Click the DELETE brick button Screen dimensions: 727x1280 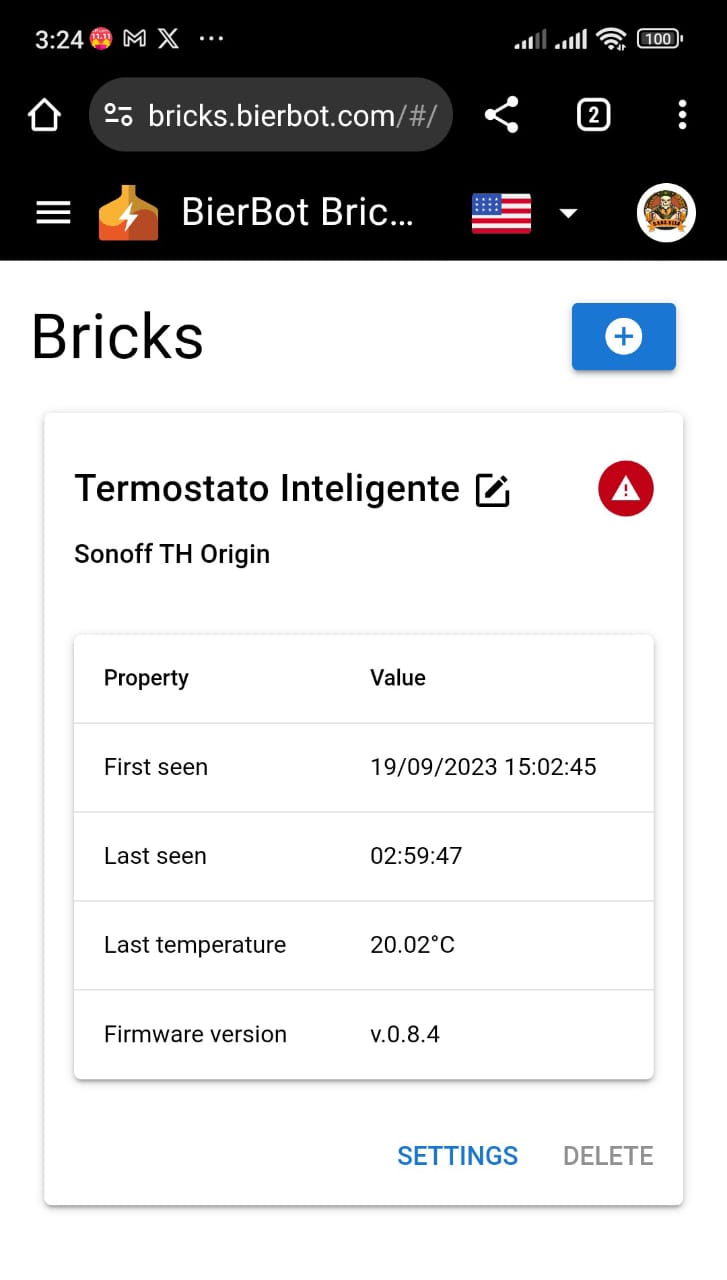tap(608, 1156)
